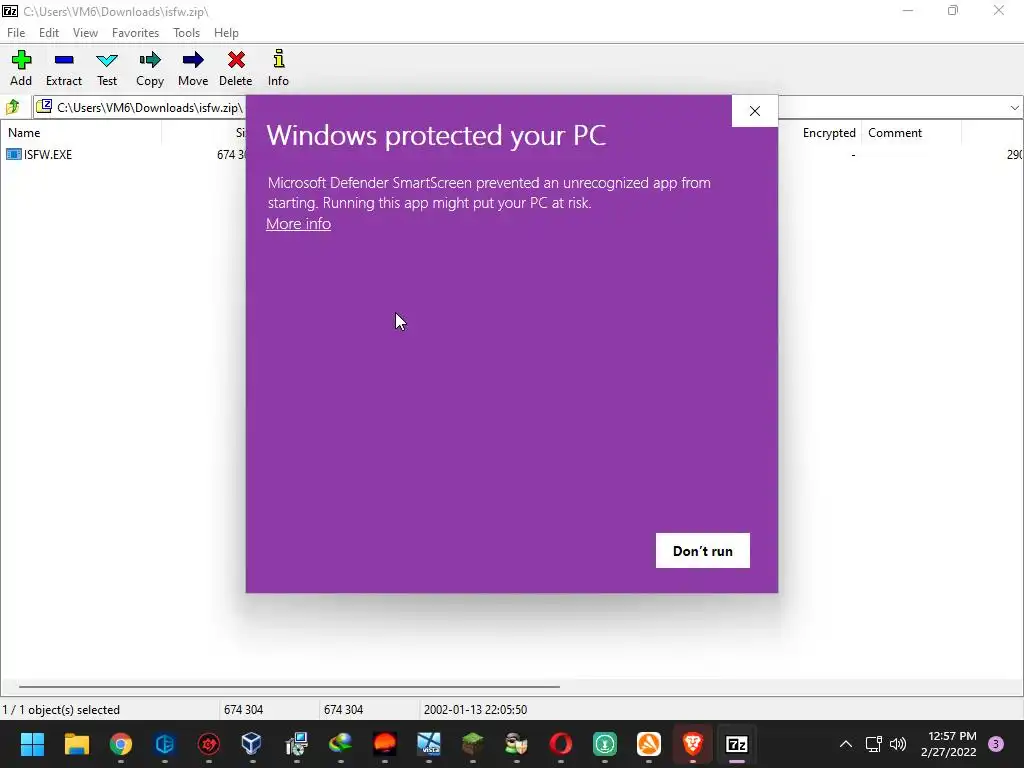Open the Help menu
Viewport: 1024px width, 768px height.
(x=226, y=33)
